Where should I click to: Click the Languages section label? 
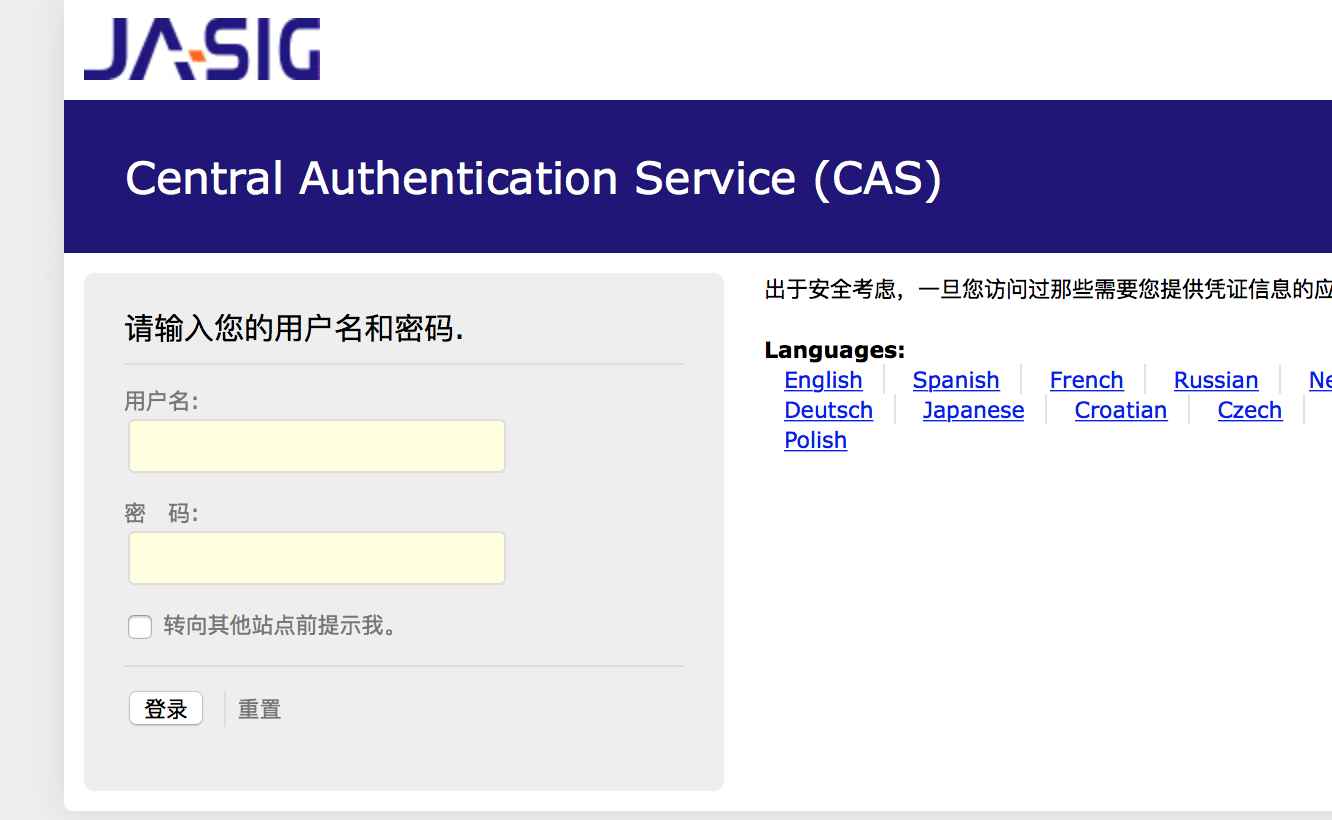tap(834, 350)
